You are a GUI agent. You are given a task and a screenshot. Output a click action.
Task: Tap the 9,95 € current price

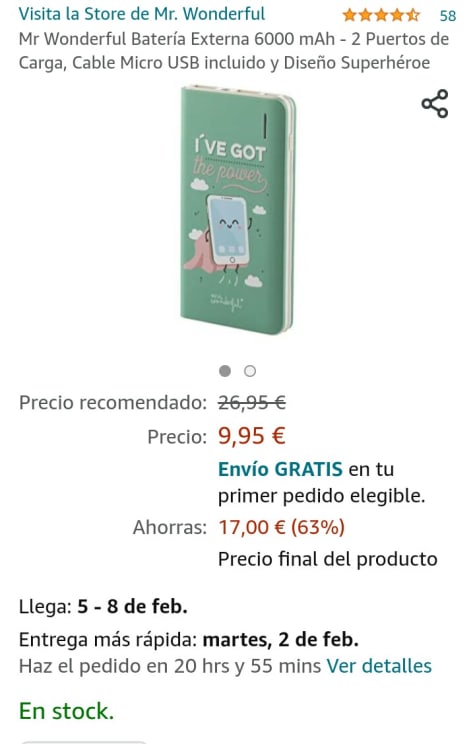coord(251,436)
